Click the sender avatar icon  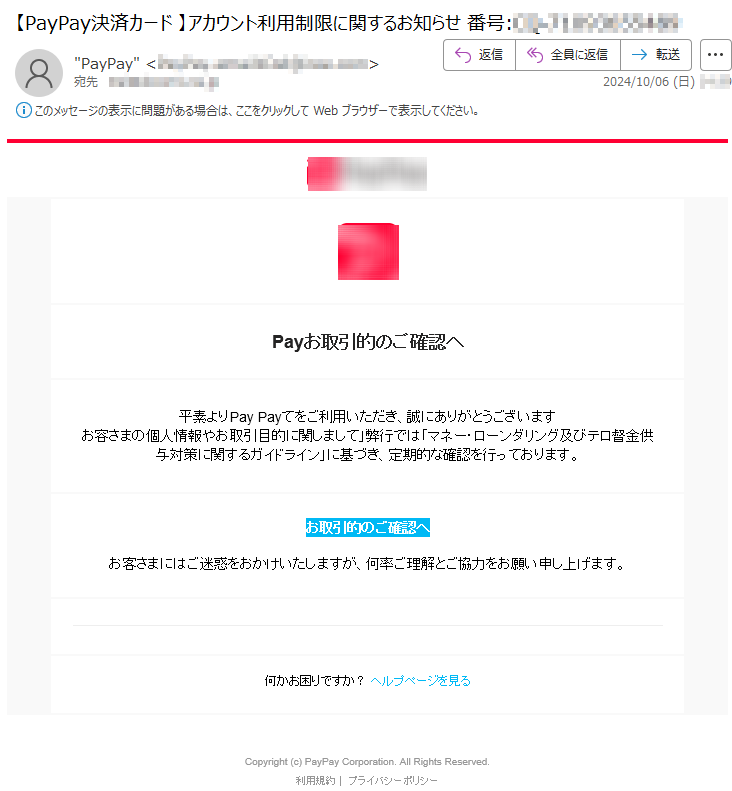(39, 73)
